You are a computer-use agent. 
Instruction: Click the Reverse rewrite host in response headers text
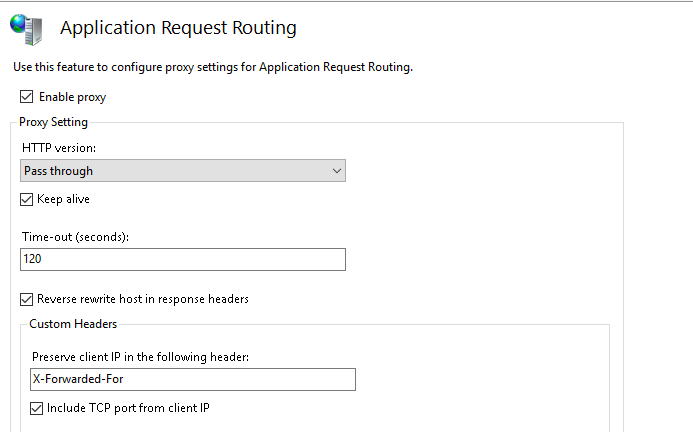pyautogui.click(x=143, y=299)
